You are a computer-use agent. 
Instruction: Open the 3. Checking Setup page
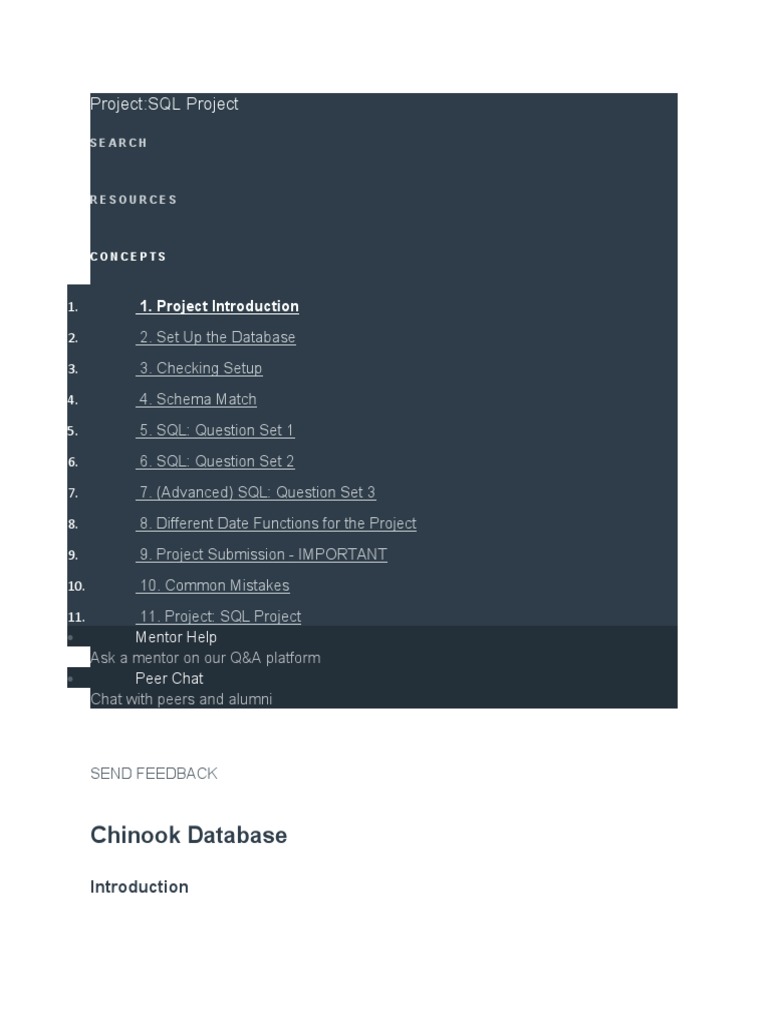200,369
